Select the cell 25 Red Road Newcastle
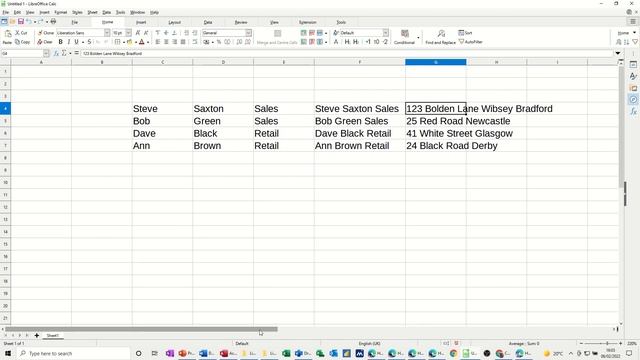 point(436,121)
